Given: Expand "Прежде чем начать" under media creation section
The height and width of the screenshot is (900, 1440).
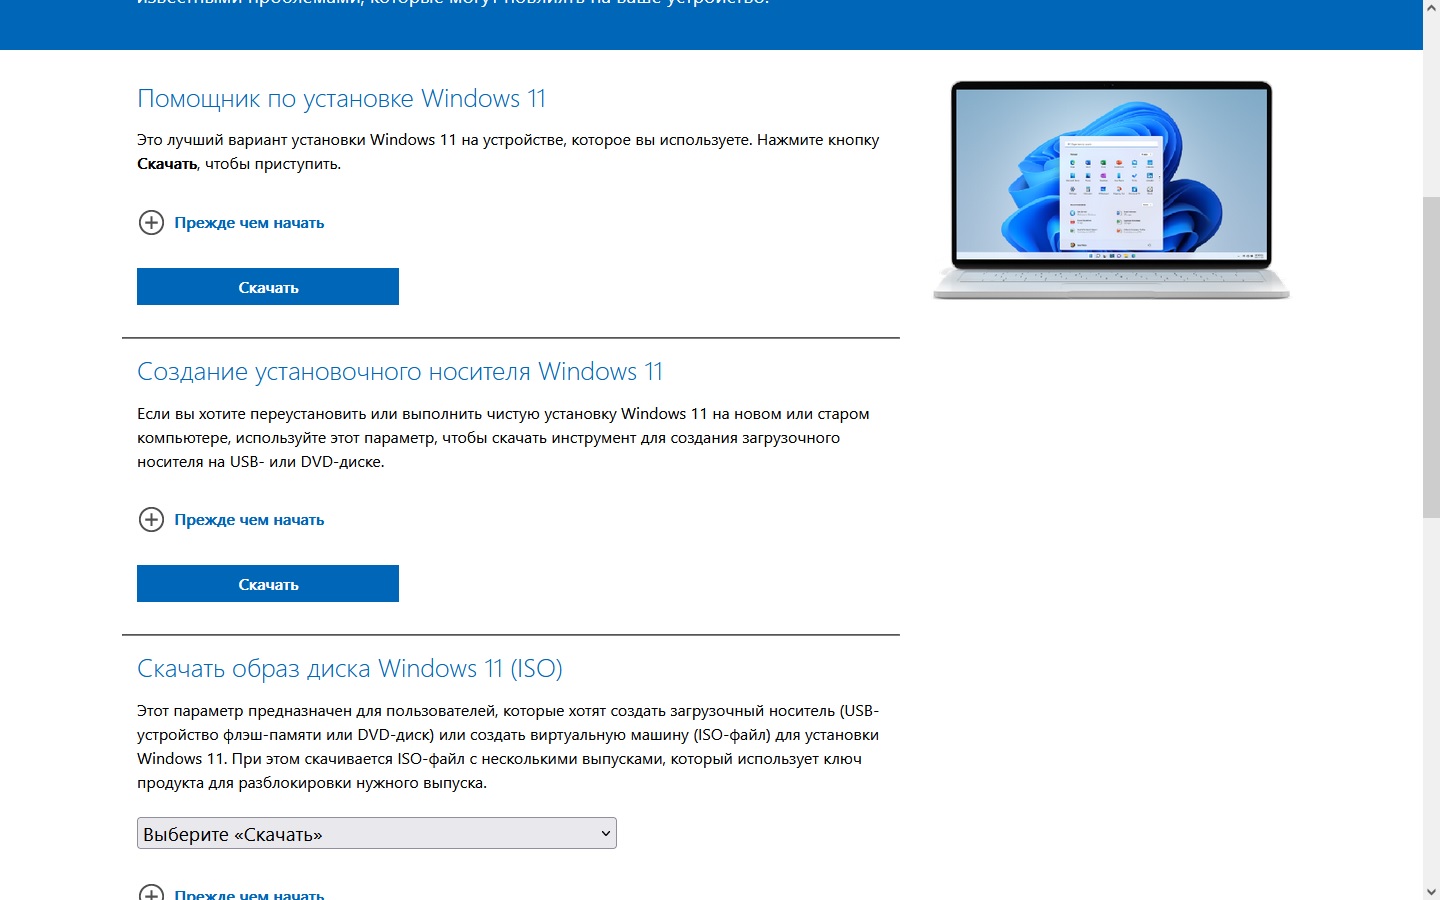Looking at the screenshot, I should pos(249,519).
